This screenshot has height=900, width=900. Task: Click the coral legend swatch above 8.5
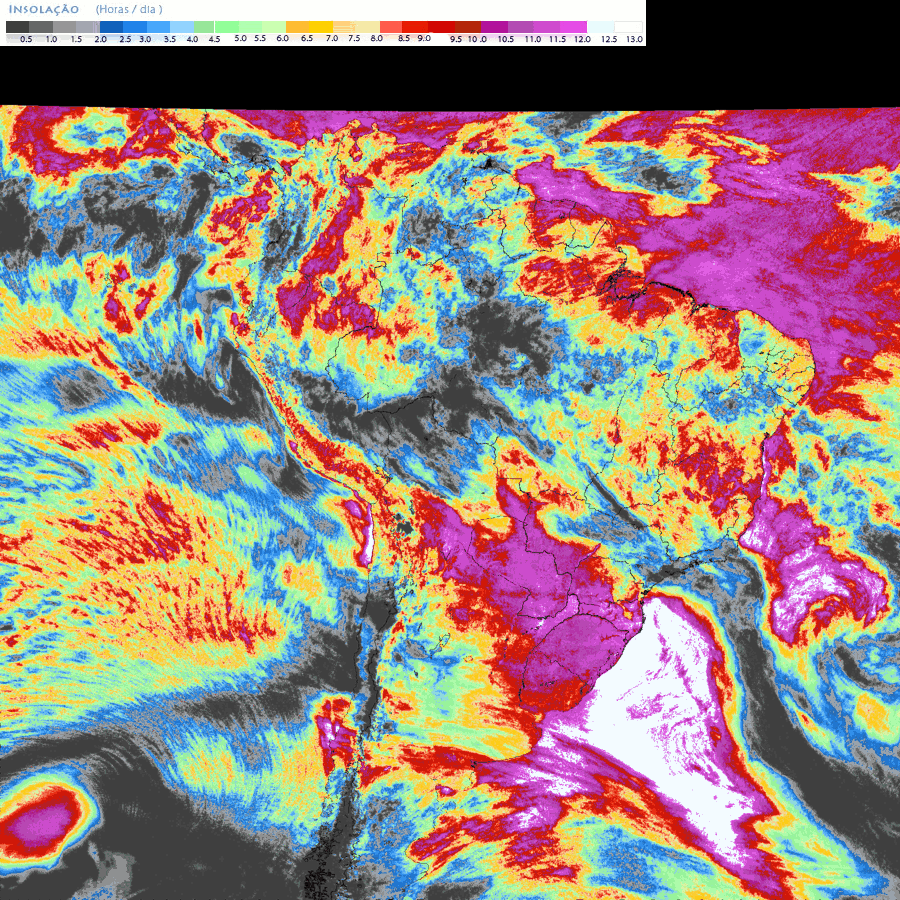[391, 27]
